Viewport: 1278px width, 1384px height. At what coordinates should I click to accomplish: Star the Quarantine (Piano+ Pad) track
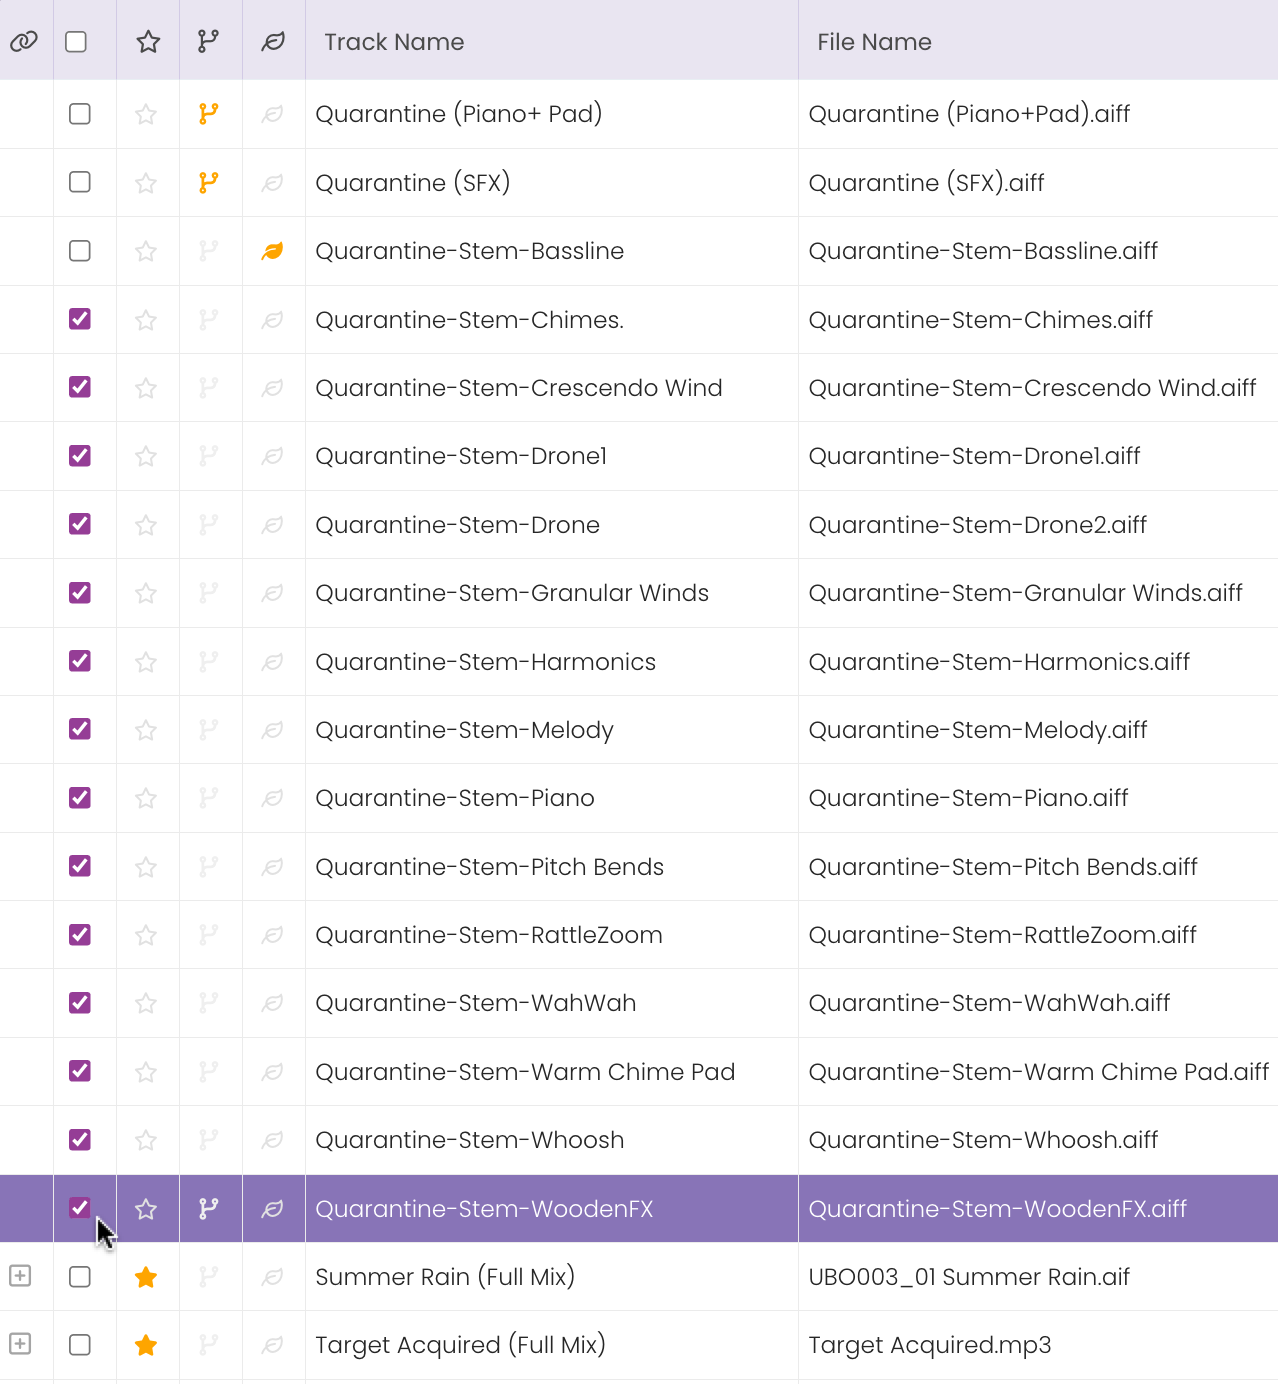(x=146, y=114)
